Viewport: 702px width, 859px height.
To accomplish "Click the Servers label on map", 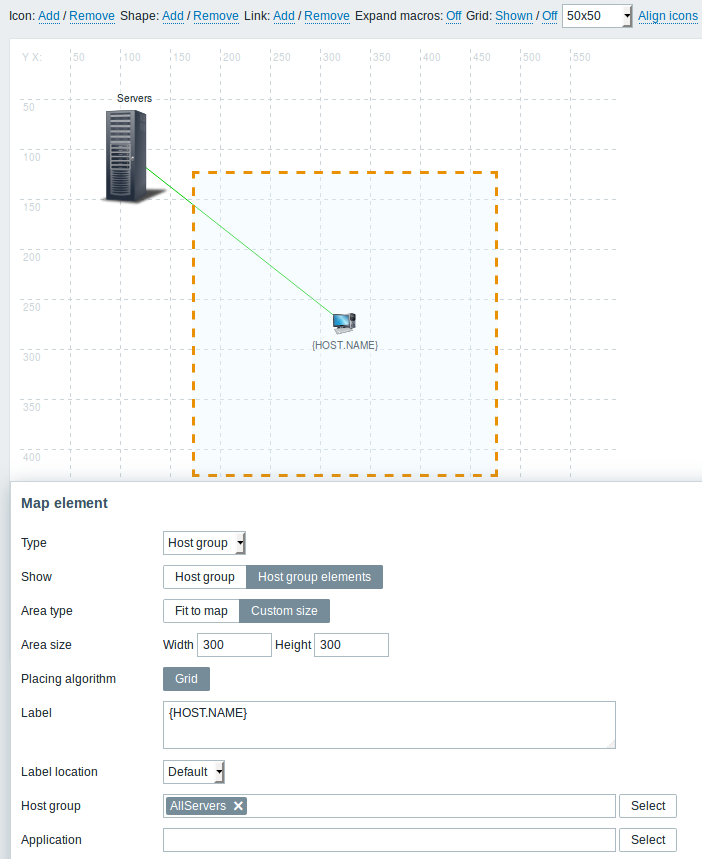I will (134, 99).
